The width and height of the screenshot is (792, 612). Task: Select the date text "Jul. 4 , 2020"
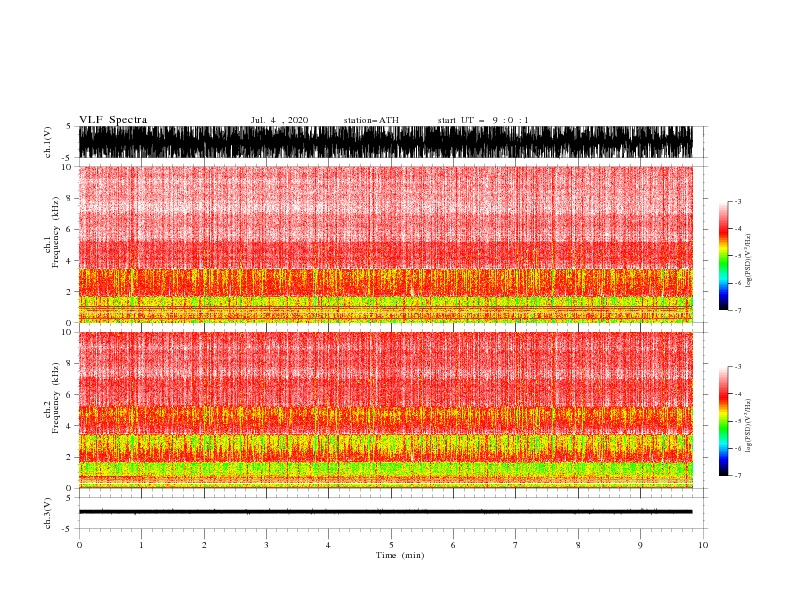(279, 120)
